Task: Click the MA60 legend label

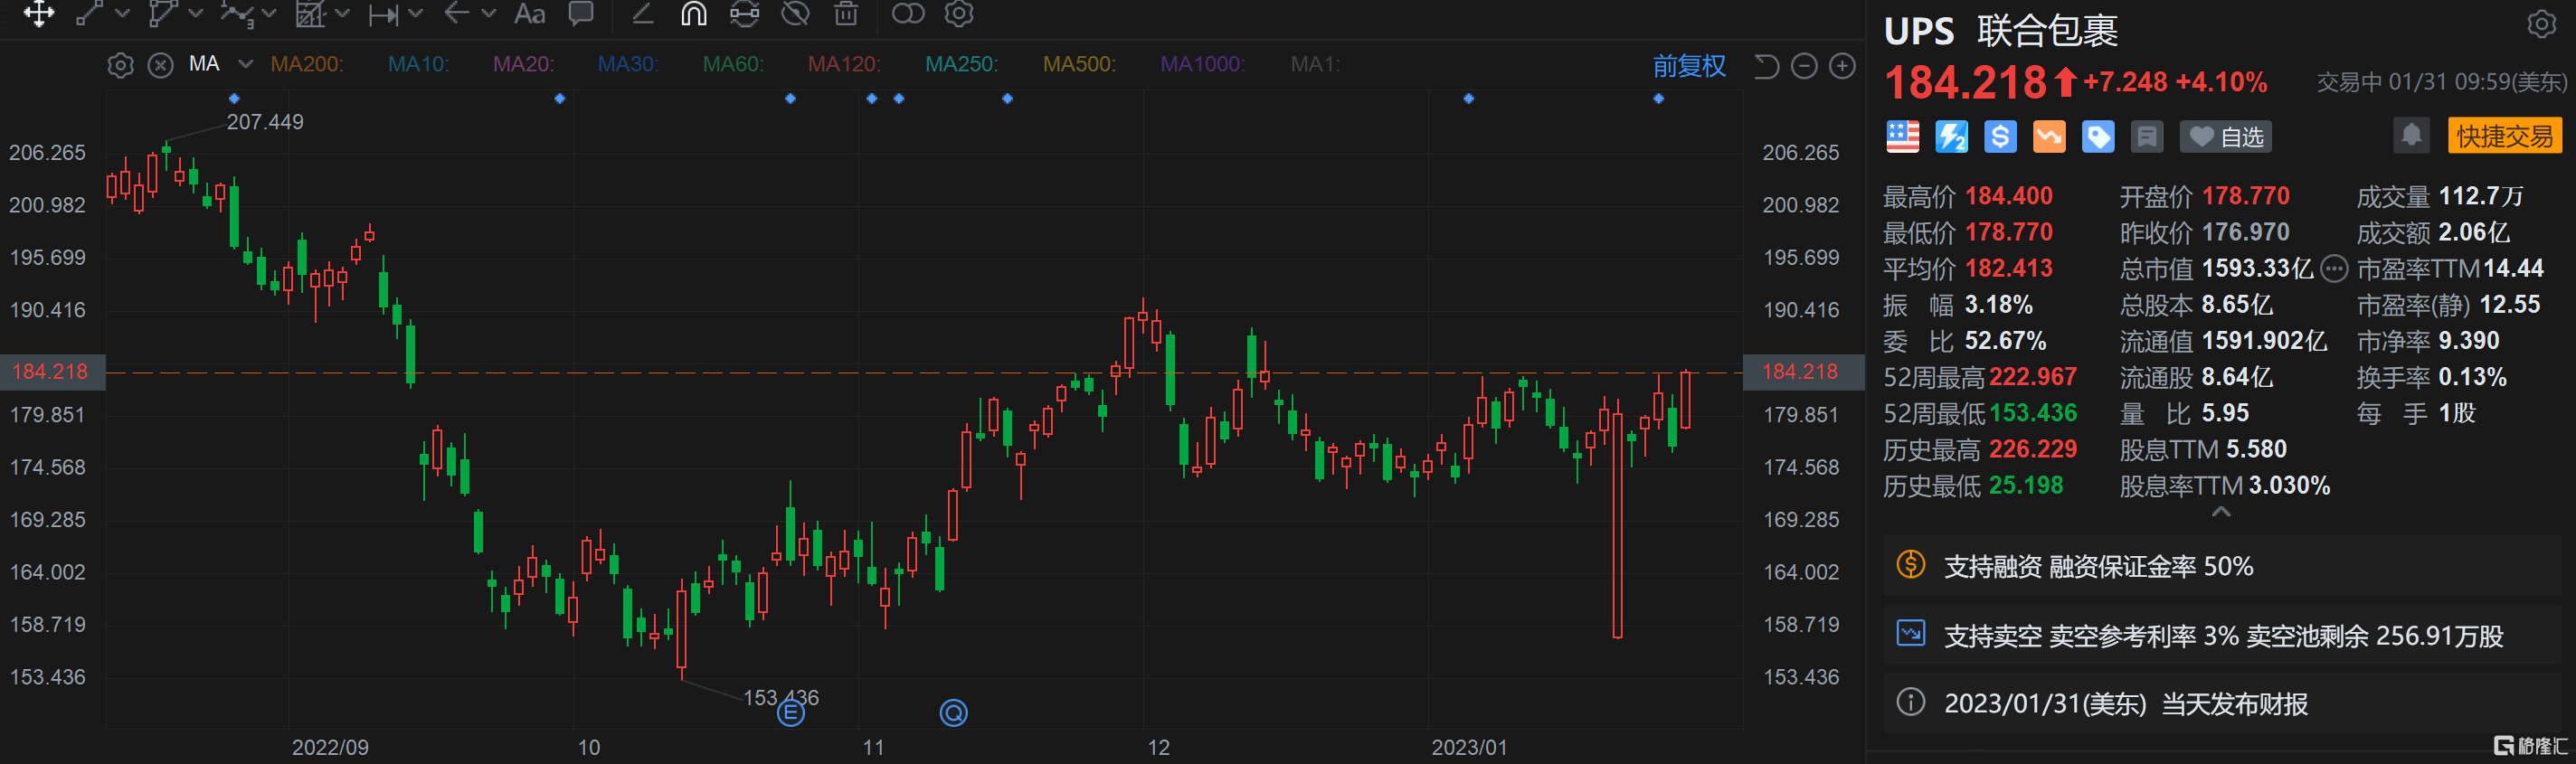Action: point(733,65)
